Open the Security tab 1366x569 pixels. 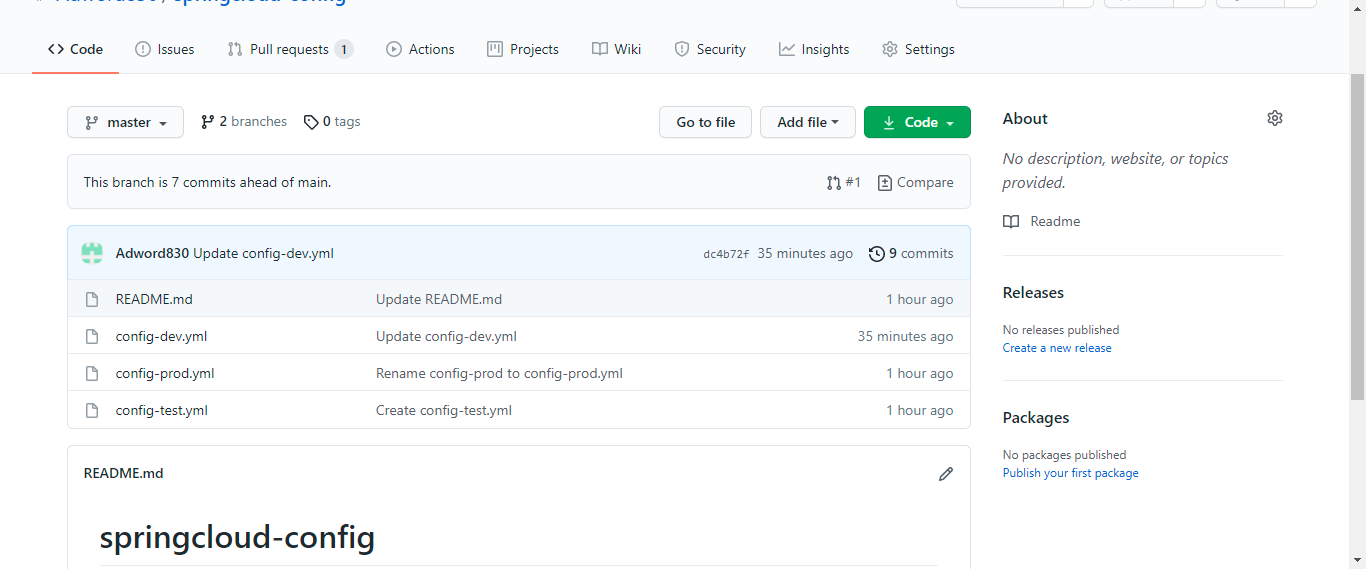(710, 49)
